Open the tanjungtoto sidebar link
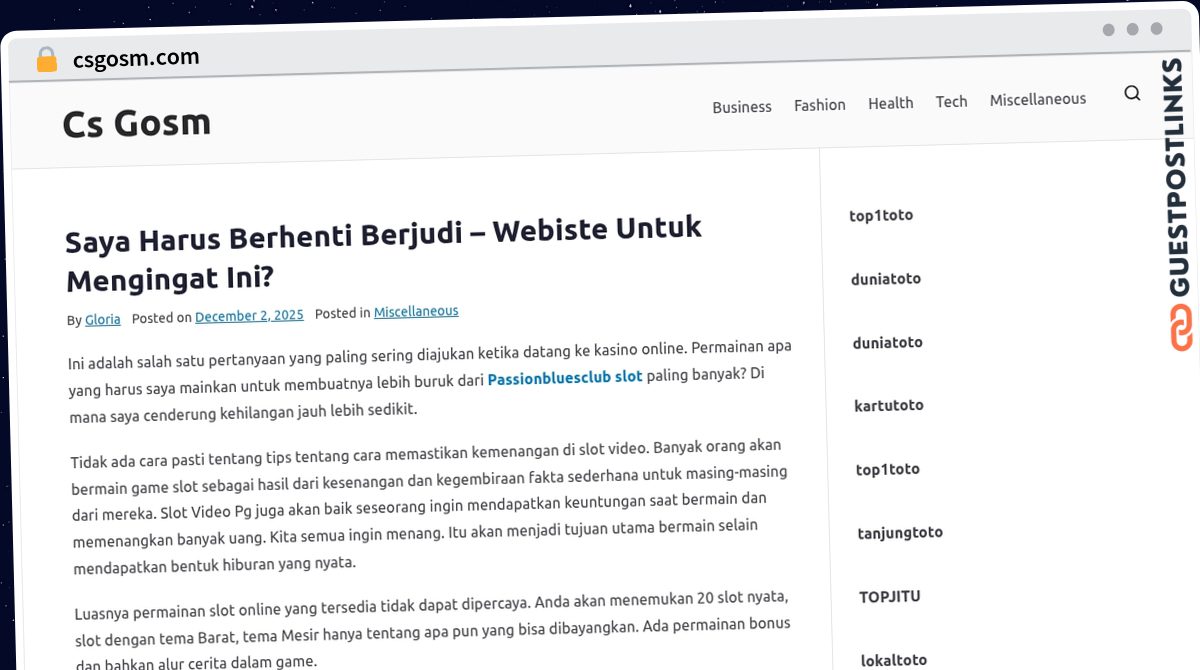The height and width of the screenshot is (670, 1200). (x=900, y=533)
